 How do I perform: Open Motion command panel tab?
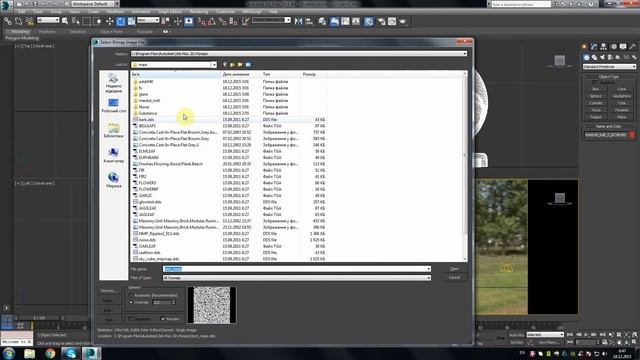[613, 47]
